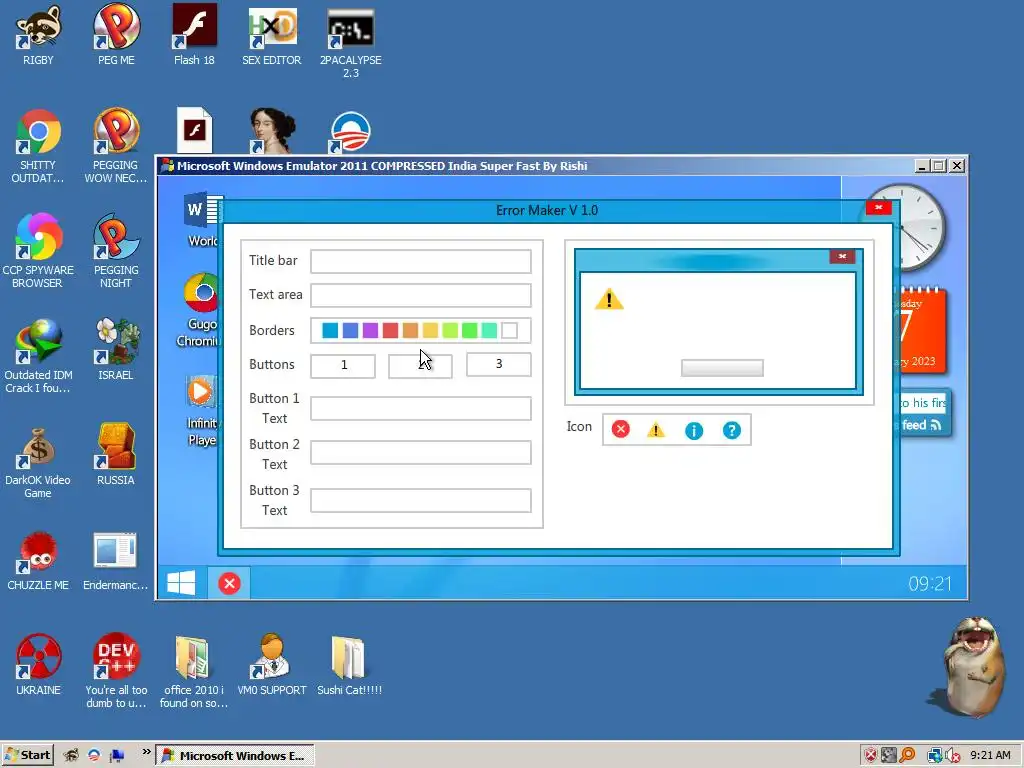Select the red error X icon option

click(620, 430)
